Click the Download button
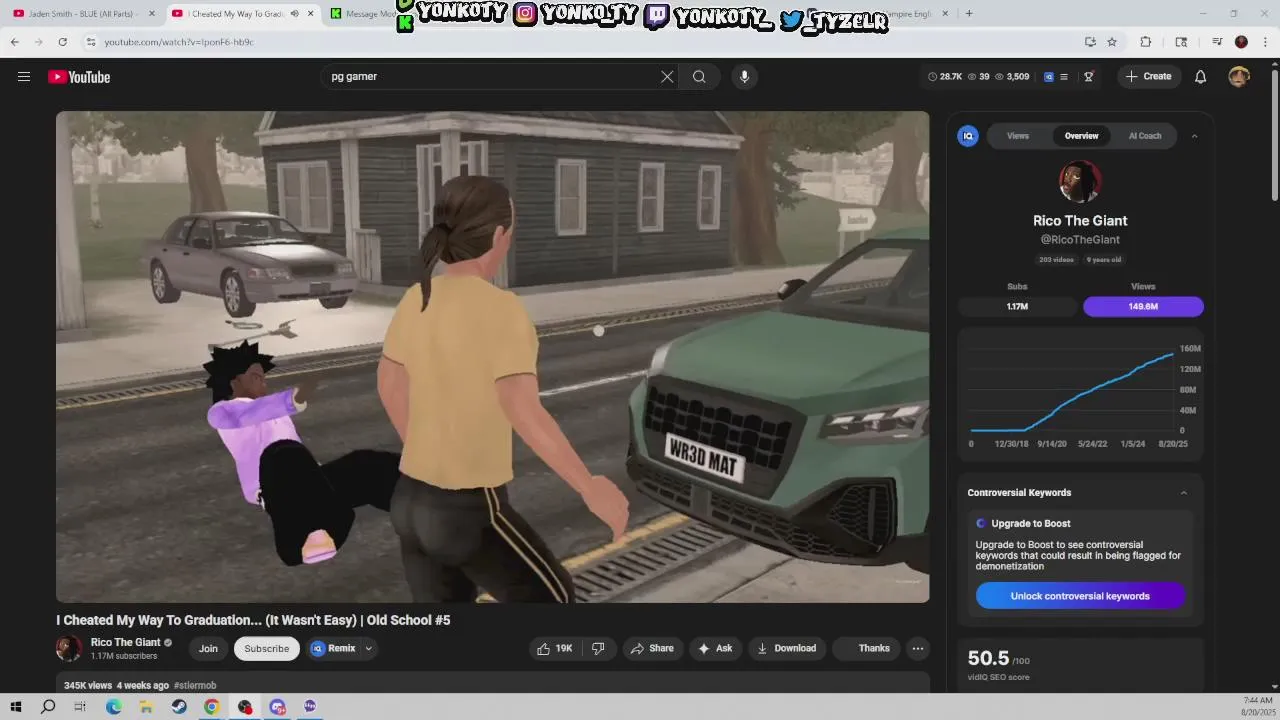Screen dimensions: 1280x720 [787, 648]
